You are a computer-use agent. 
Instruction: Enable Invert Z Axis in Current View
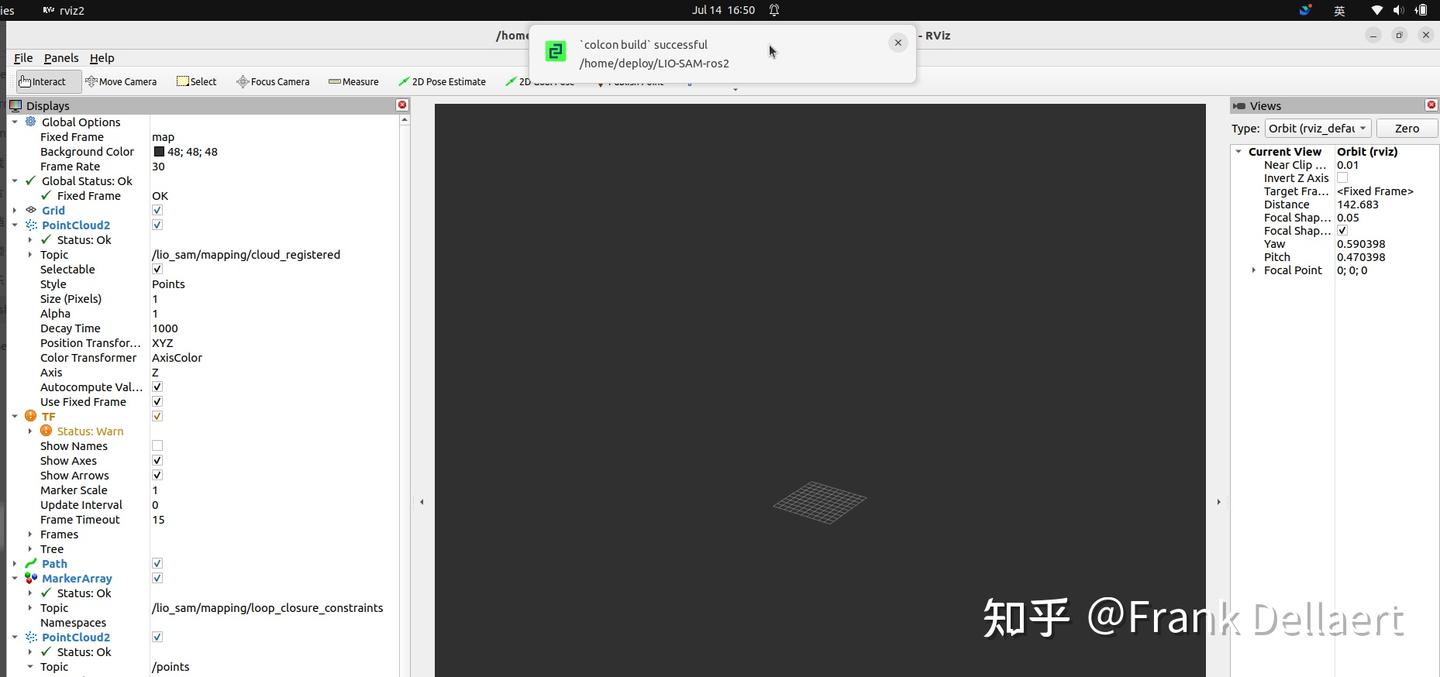(x=1342, y=177)
